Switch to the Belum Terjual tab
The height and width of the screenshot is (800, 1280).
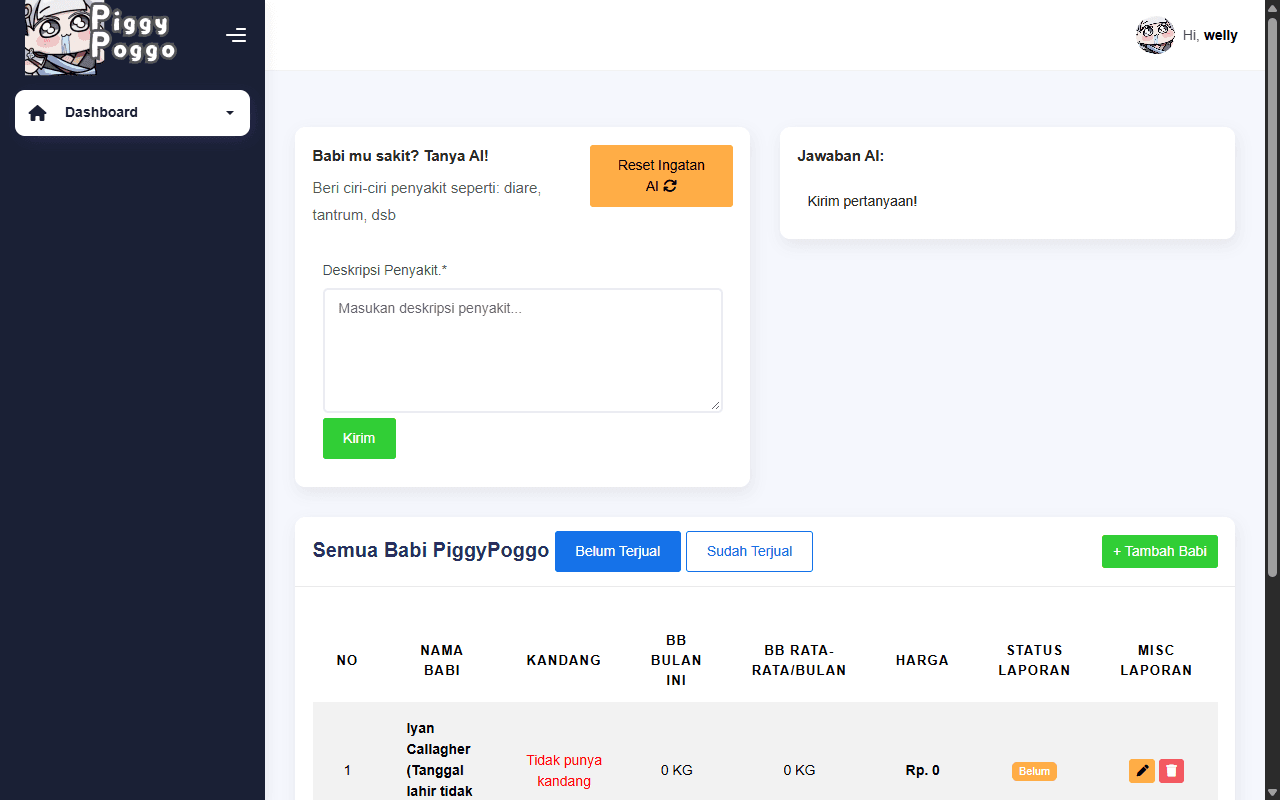618,551
